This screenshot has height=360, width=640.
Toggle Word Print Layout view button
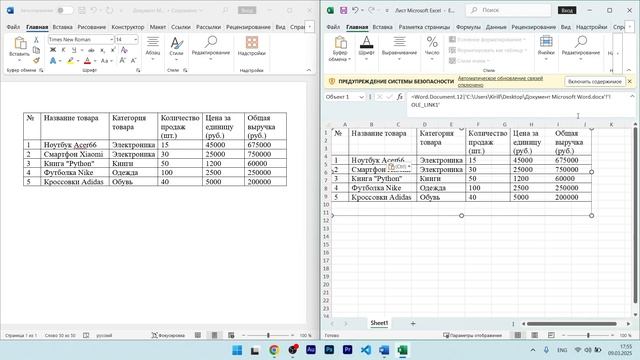click(214, 335)
